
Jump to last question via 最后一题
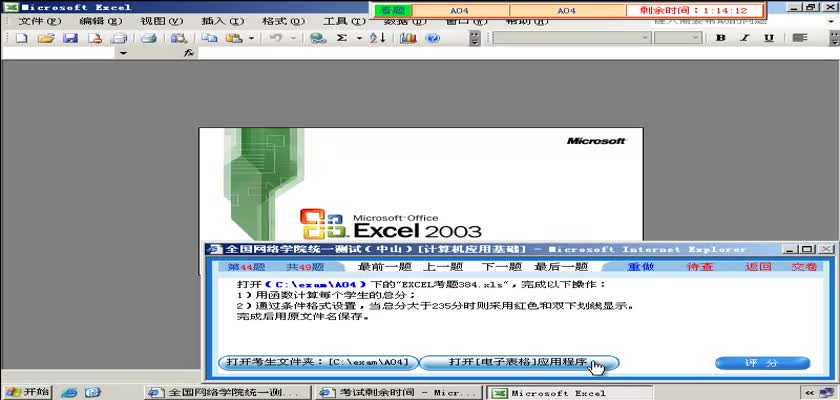[x=561, y=267]
